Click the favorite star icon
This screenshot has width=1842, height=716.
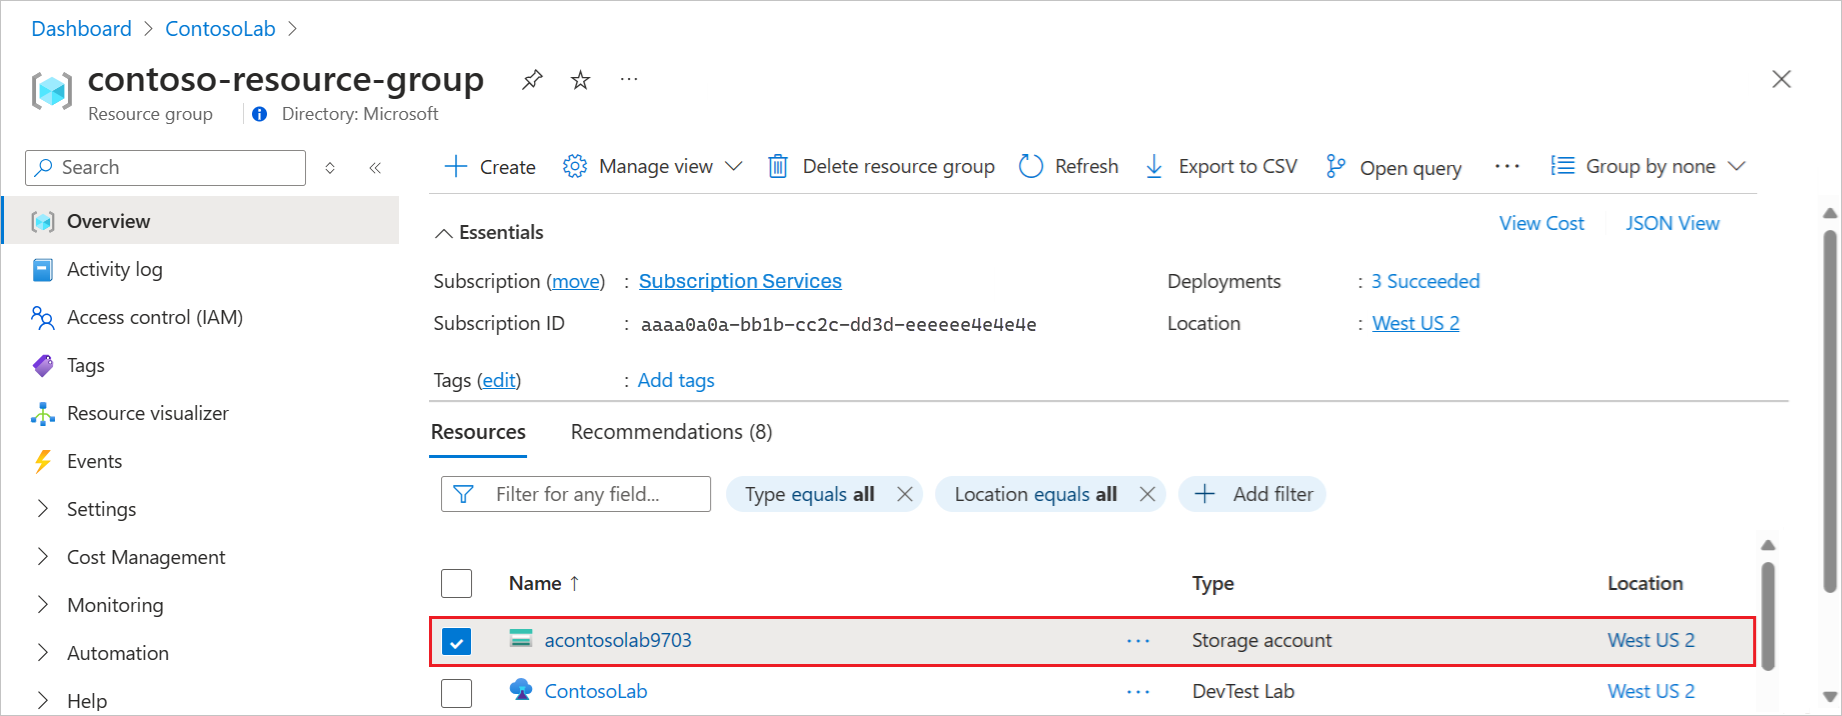pyautogui.click(x=580, y=80)
